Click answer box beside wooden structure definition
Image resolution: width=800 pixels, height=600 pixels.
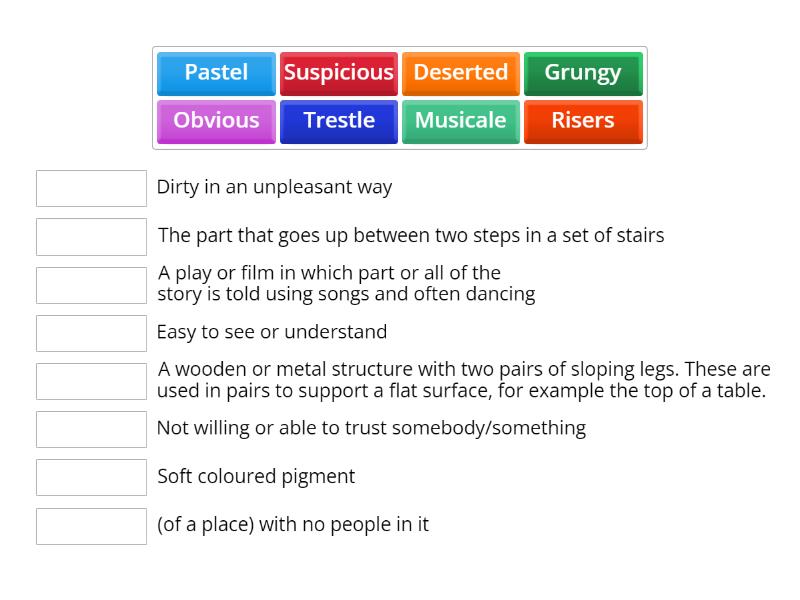pyautogui.click(x=91, y=381)
